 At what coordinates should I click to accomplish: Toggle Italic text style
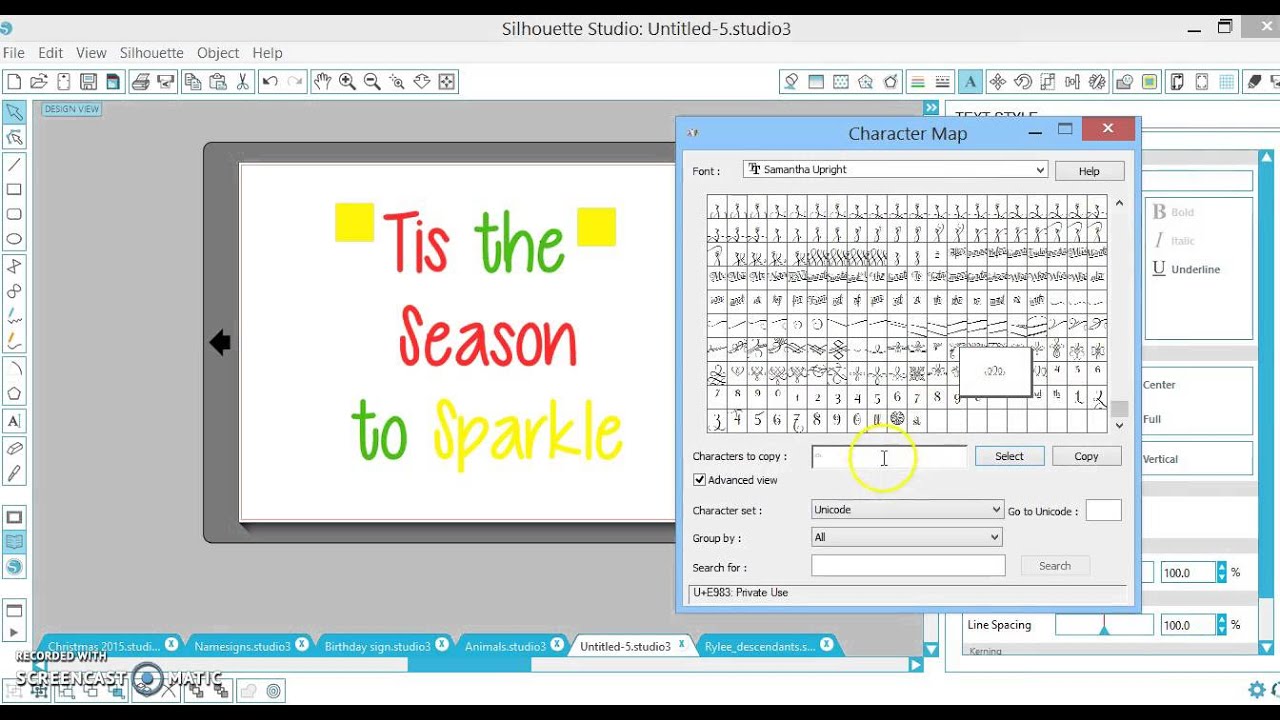[1175, 240]
